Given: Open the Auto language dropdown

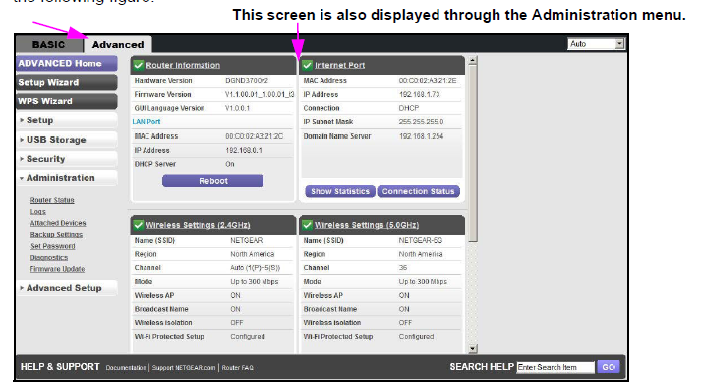Looking at the screenshot, I should [x=596, y=44].
